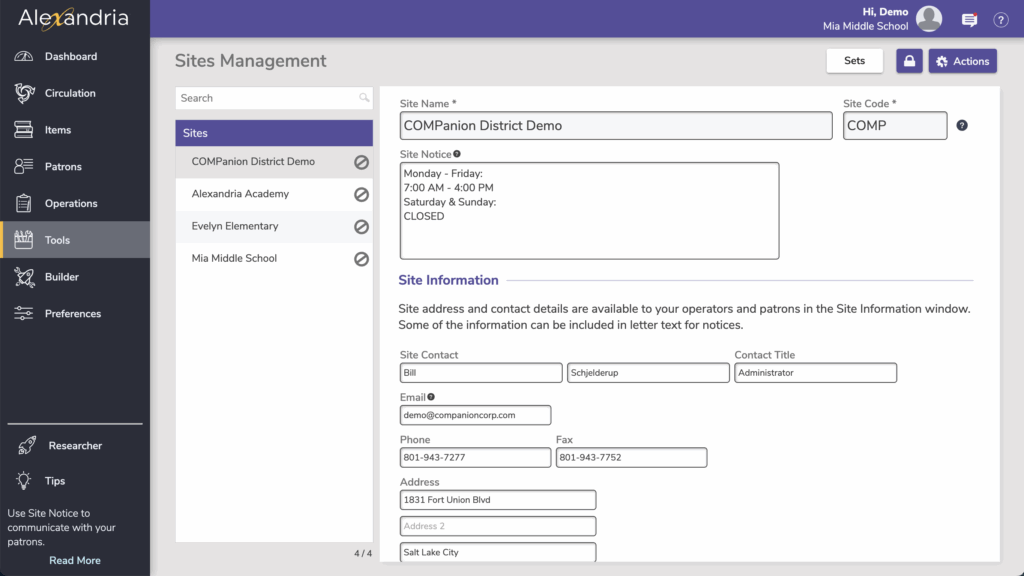
Task: Select Evelyn Elementary site
Action: (274, 226)
